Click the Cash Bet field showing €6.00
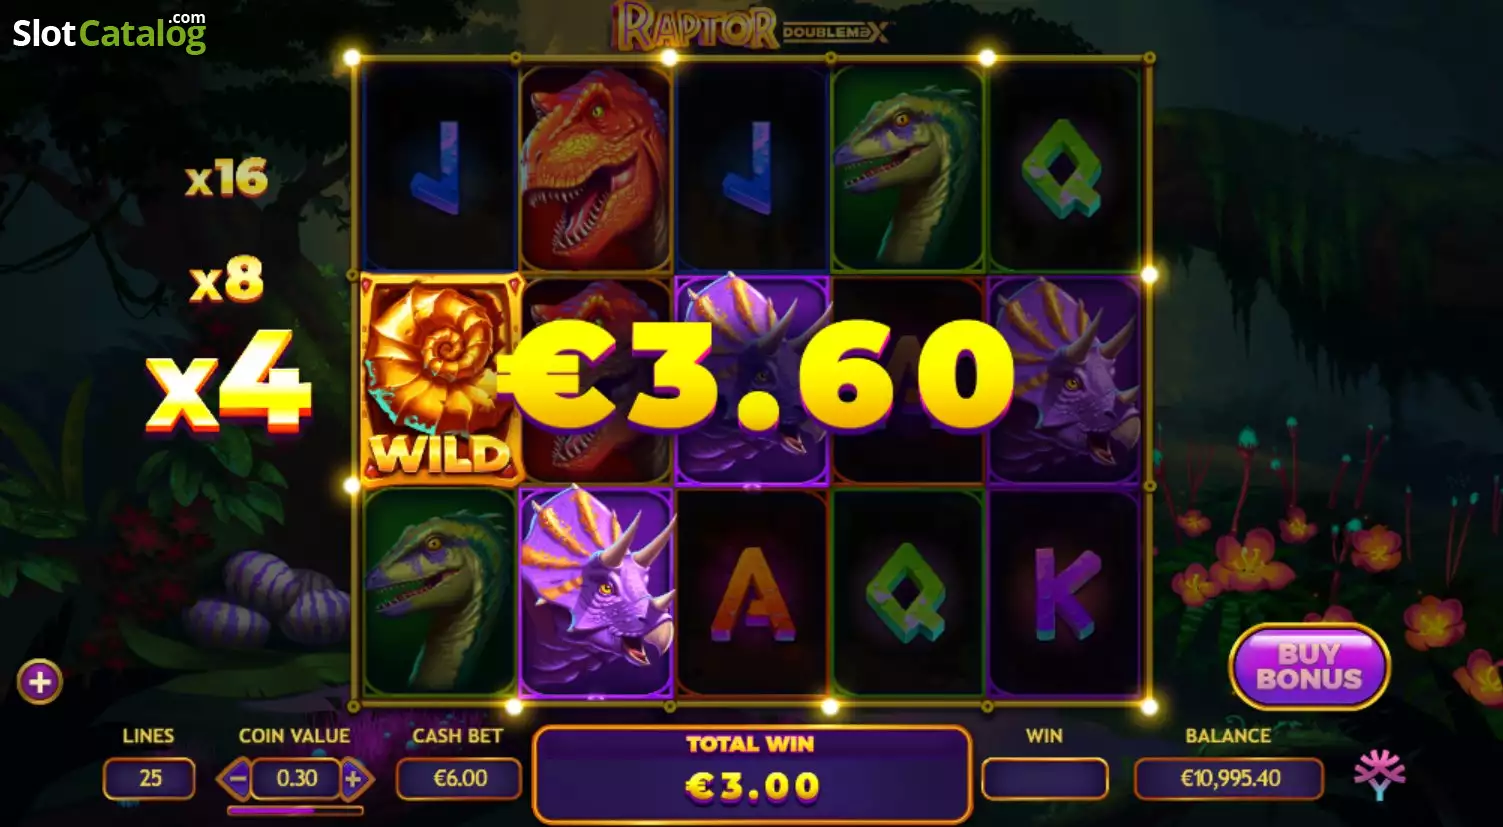1503x827 pixels. (x=459, y=778)
